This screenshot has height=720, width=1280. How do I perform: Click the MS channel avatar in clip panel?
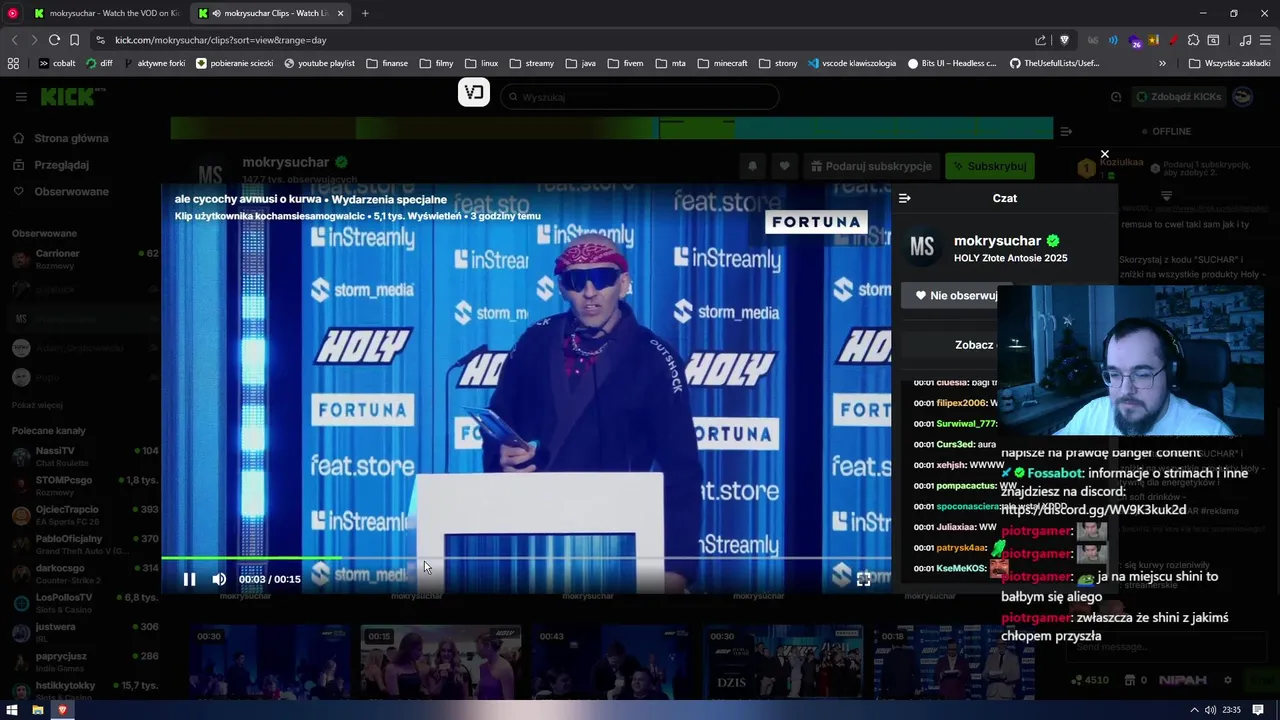[922, 248]
